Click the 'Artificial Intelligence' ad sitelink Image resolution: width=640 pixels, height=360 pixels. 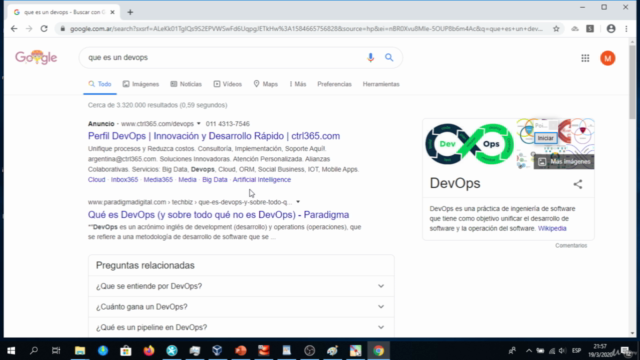click(262, 180)
